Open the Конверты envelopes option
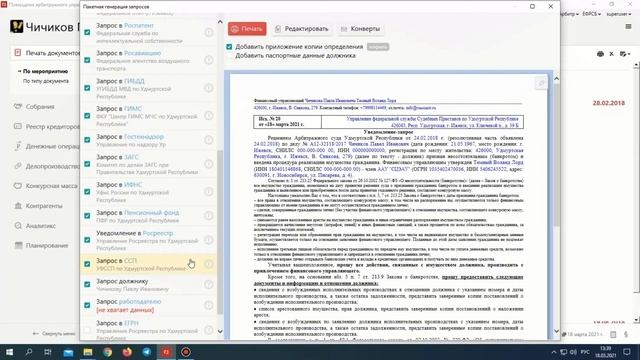 point(360,29)
